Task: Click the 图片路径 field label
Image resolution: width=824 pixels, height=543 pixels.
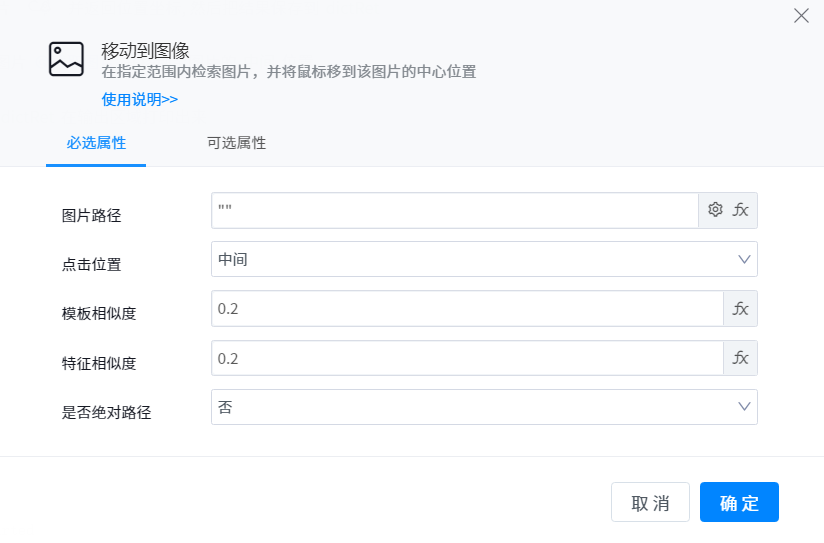Action: click(91, 215)
